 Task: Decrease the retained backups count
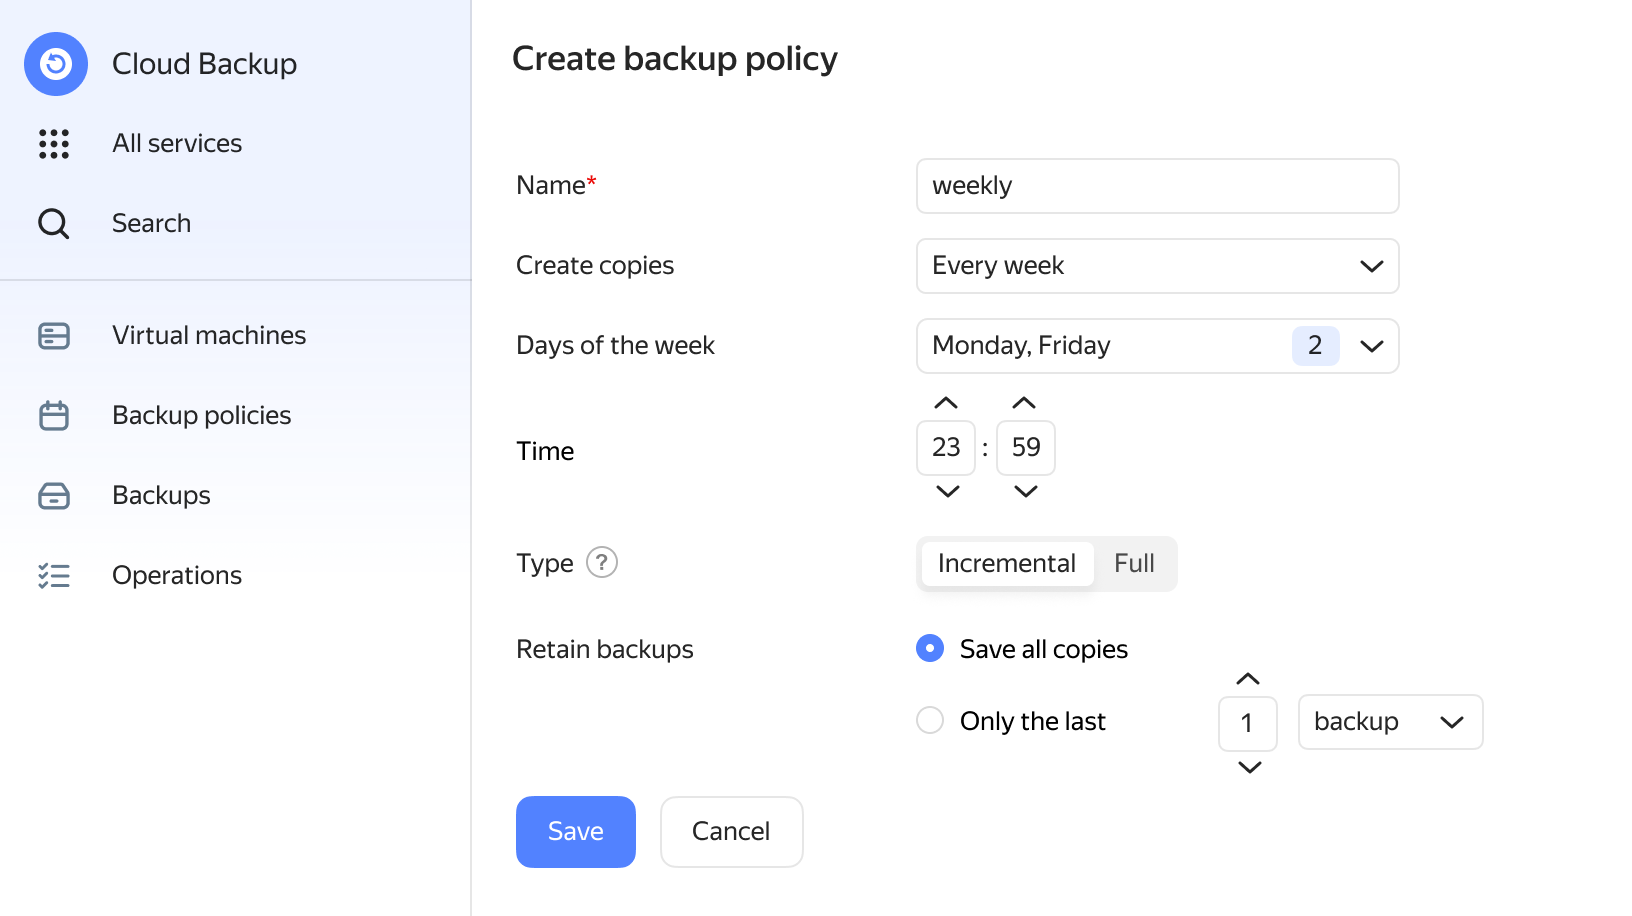(1249, 767)
